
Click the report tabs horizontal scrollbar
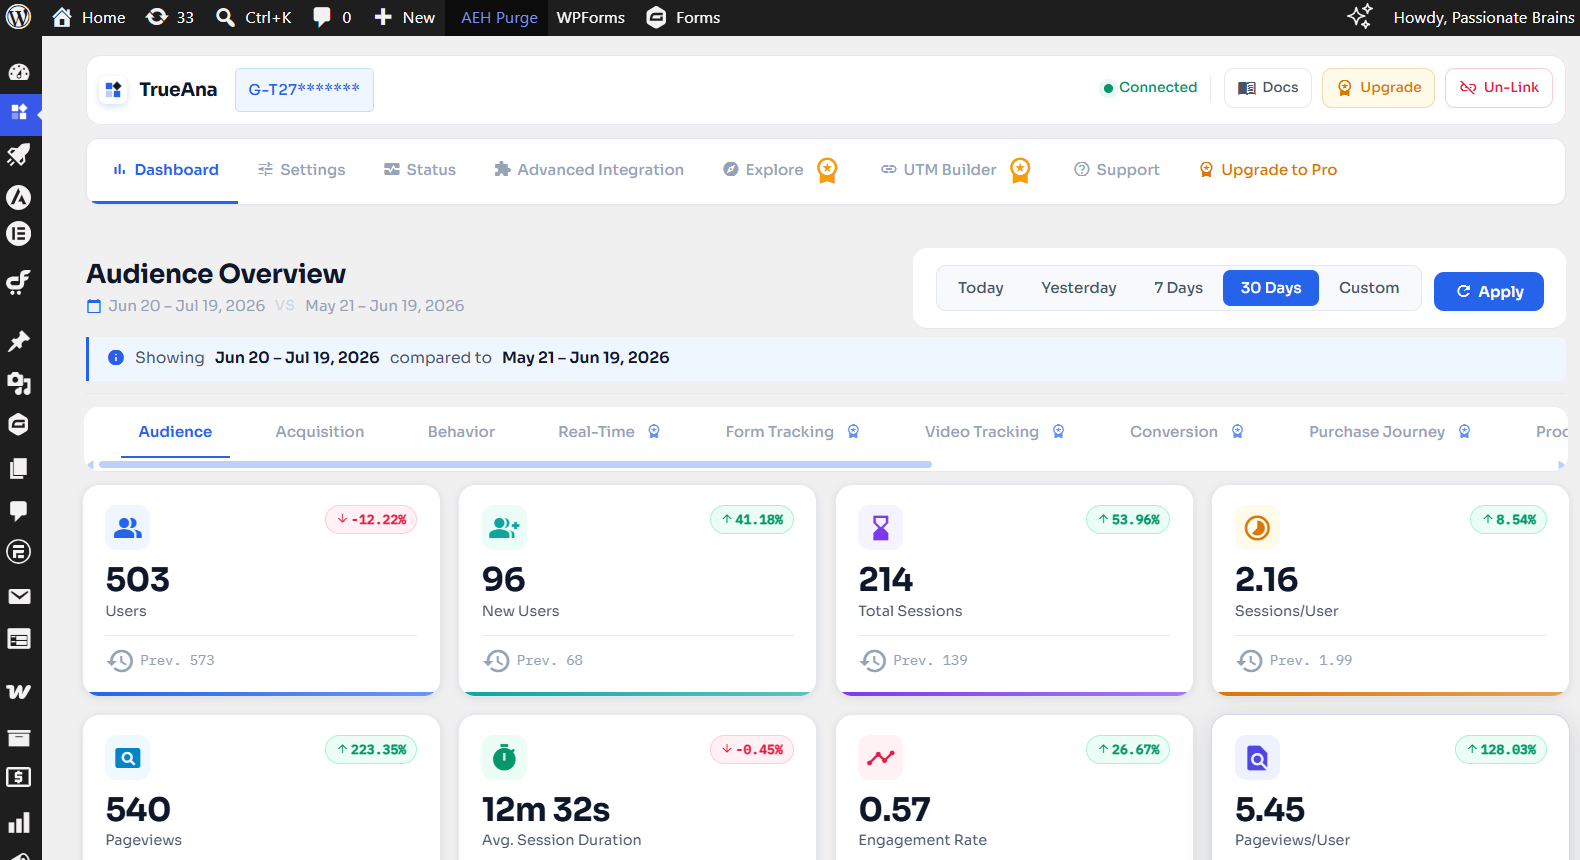coord(514,465)
